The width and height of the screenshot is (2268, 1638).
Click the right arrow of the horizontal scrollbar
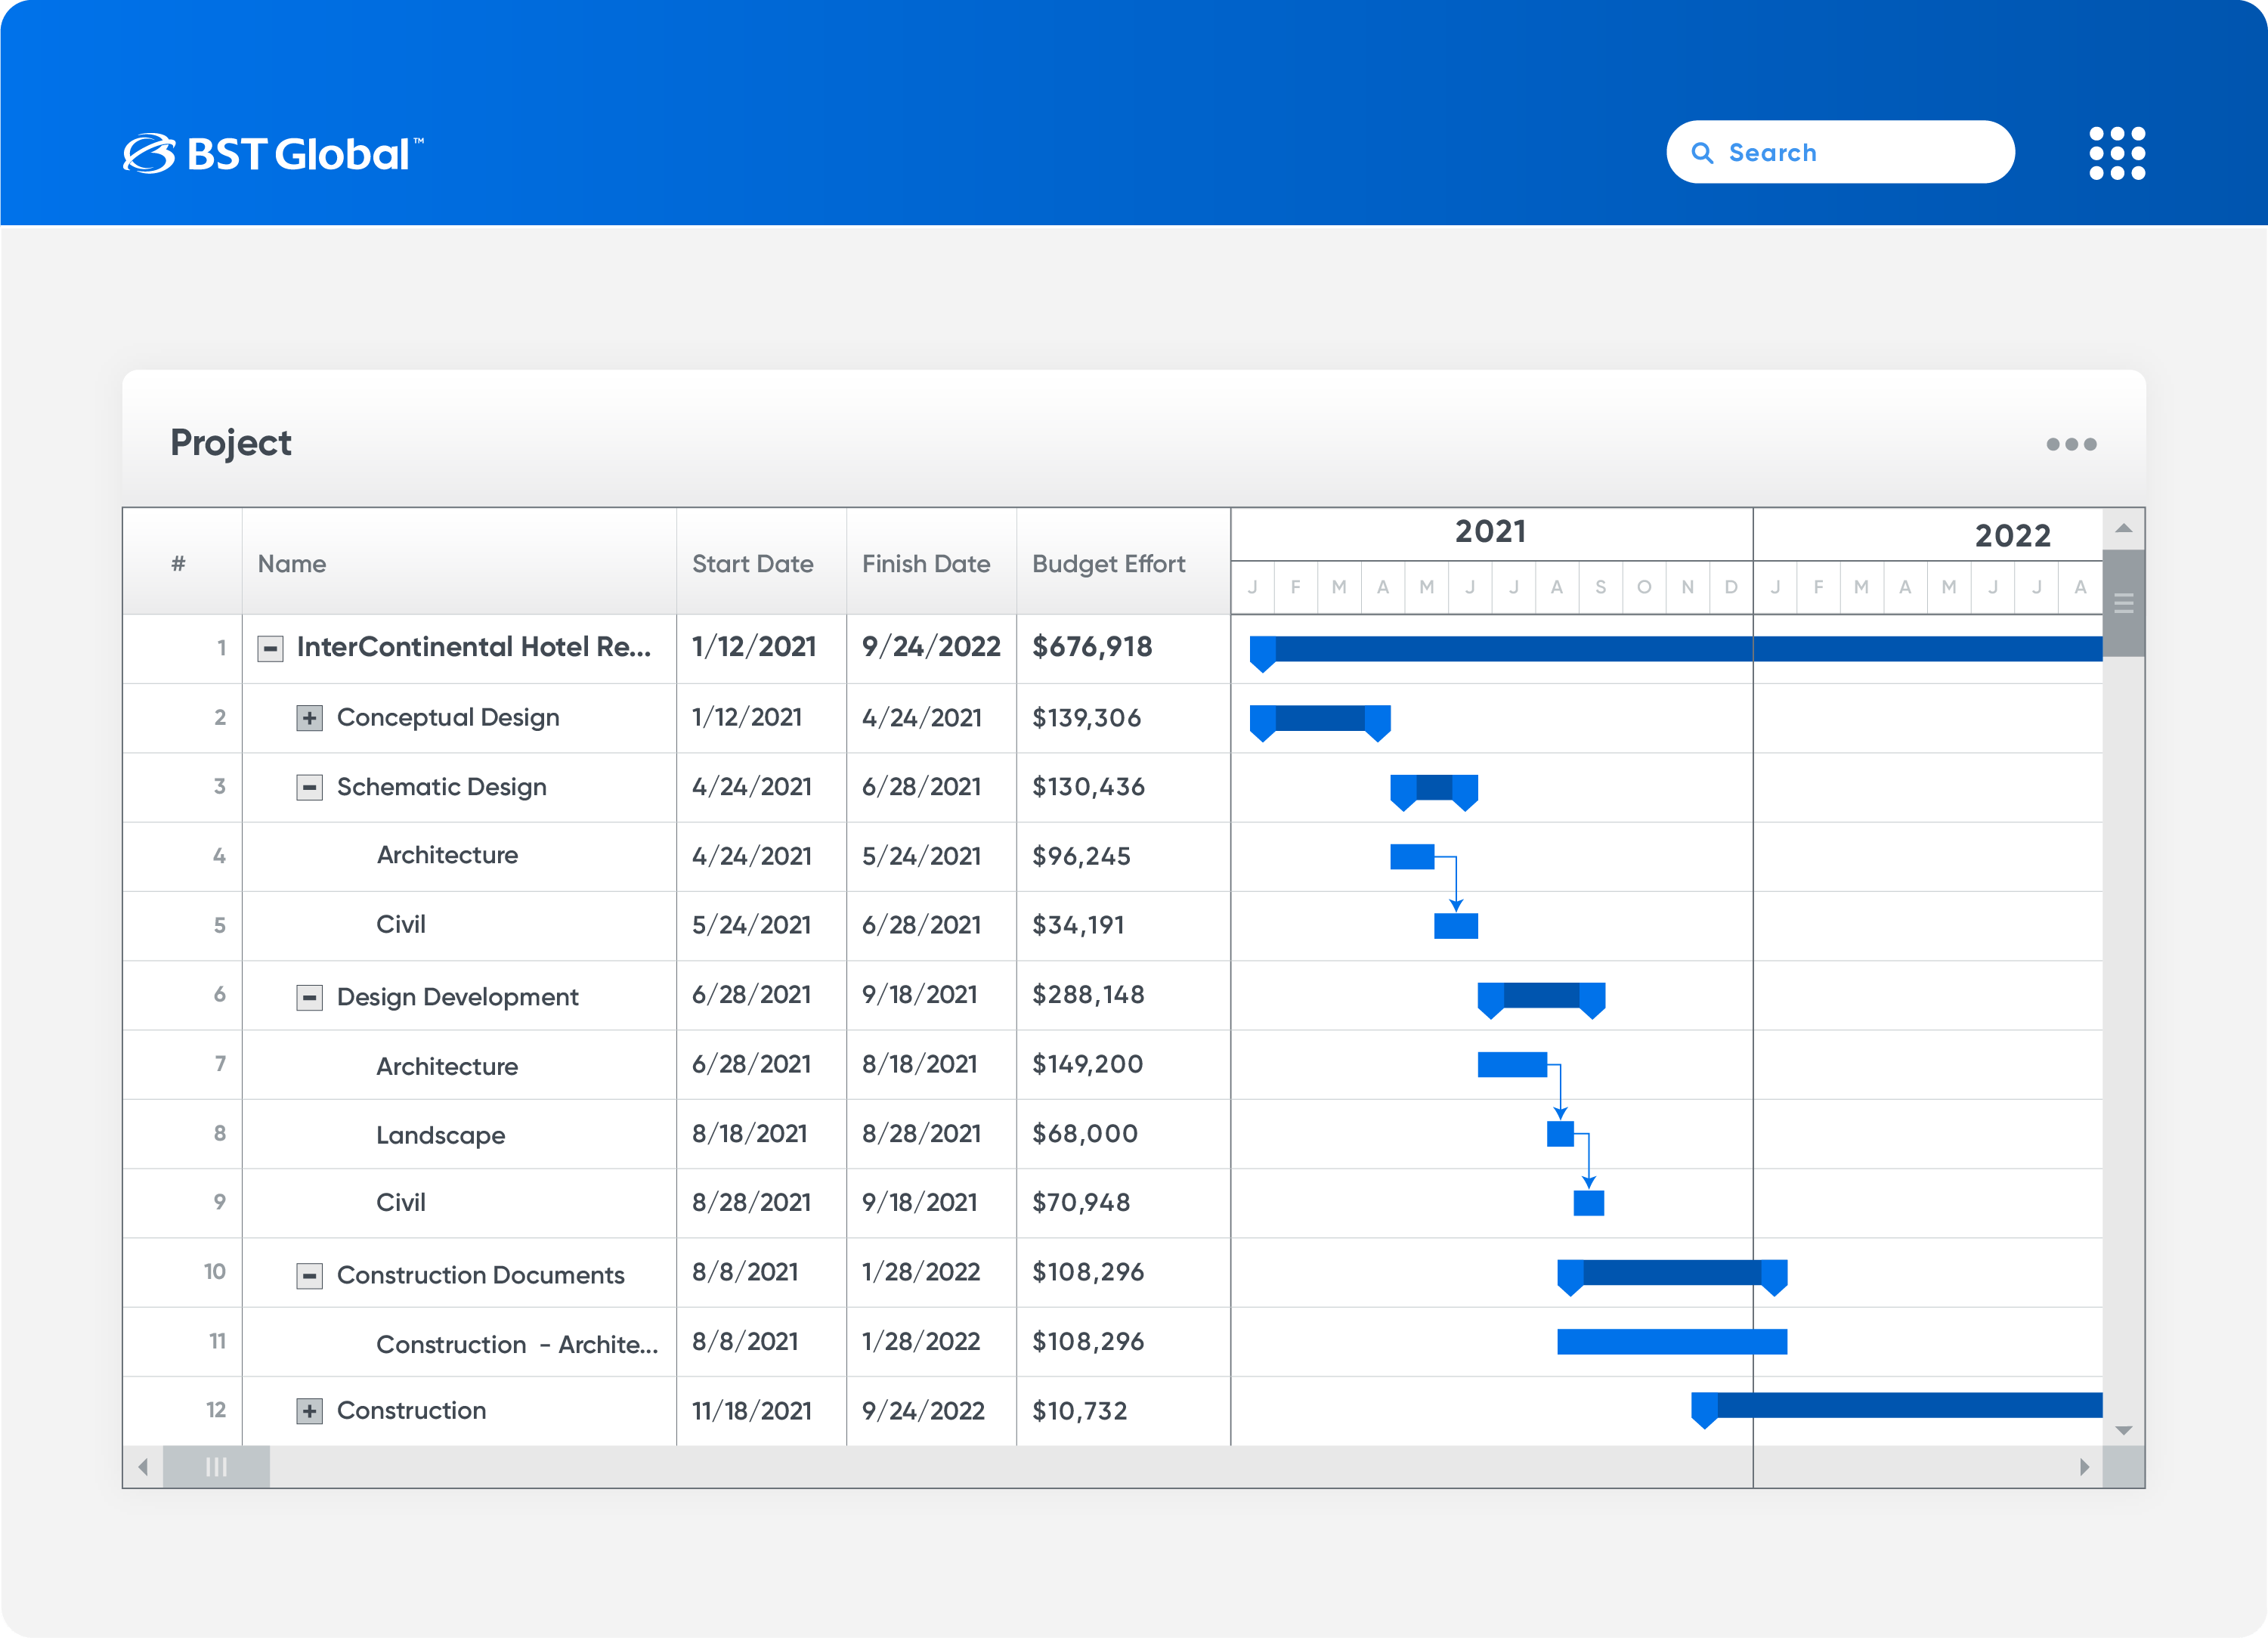click(x=2084, y=1467)
